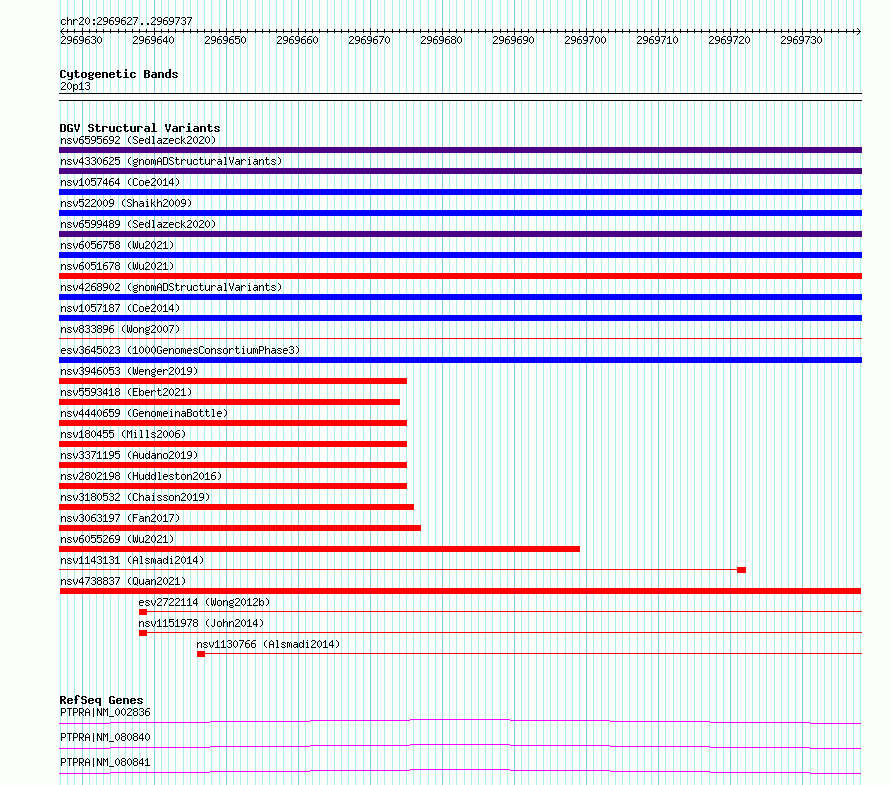
Task: Click variant nsv833896 (Wong2007) label
Action: [120, 329]
